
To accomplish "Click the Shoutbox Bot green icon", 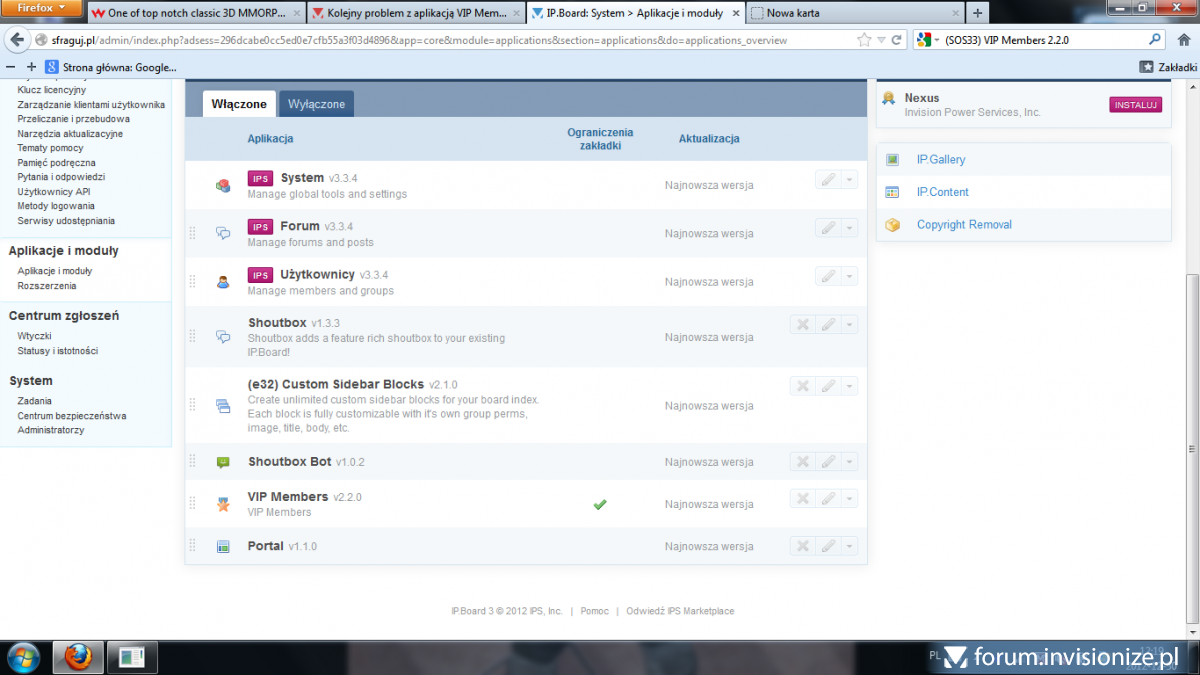I will tap(223, 462).
